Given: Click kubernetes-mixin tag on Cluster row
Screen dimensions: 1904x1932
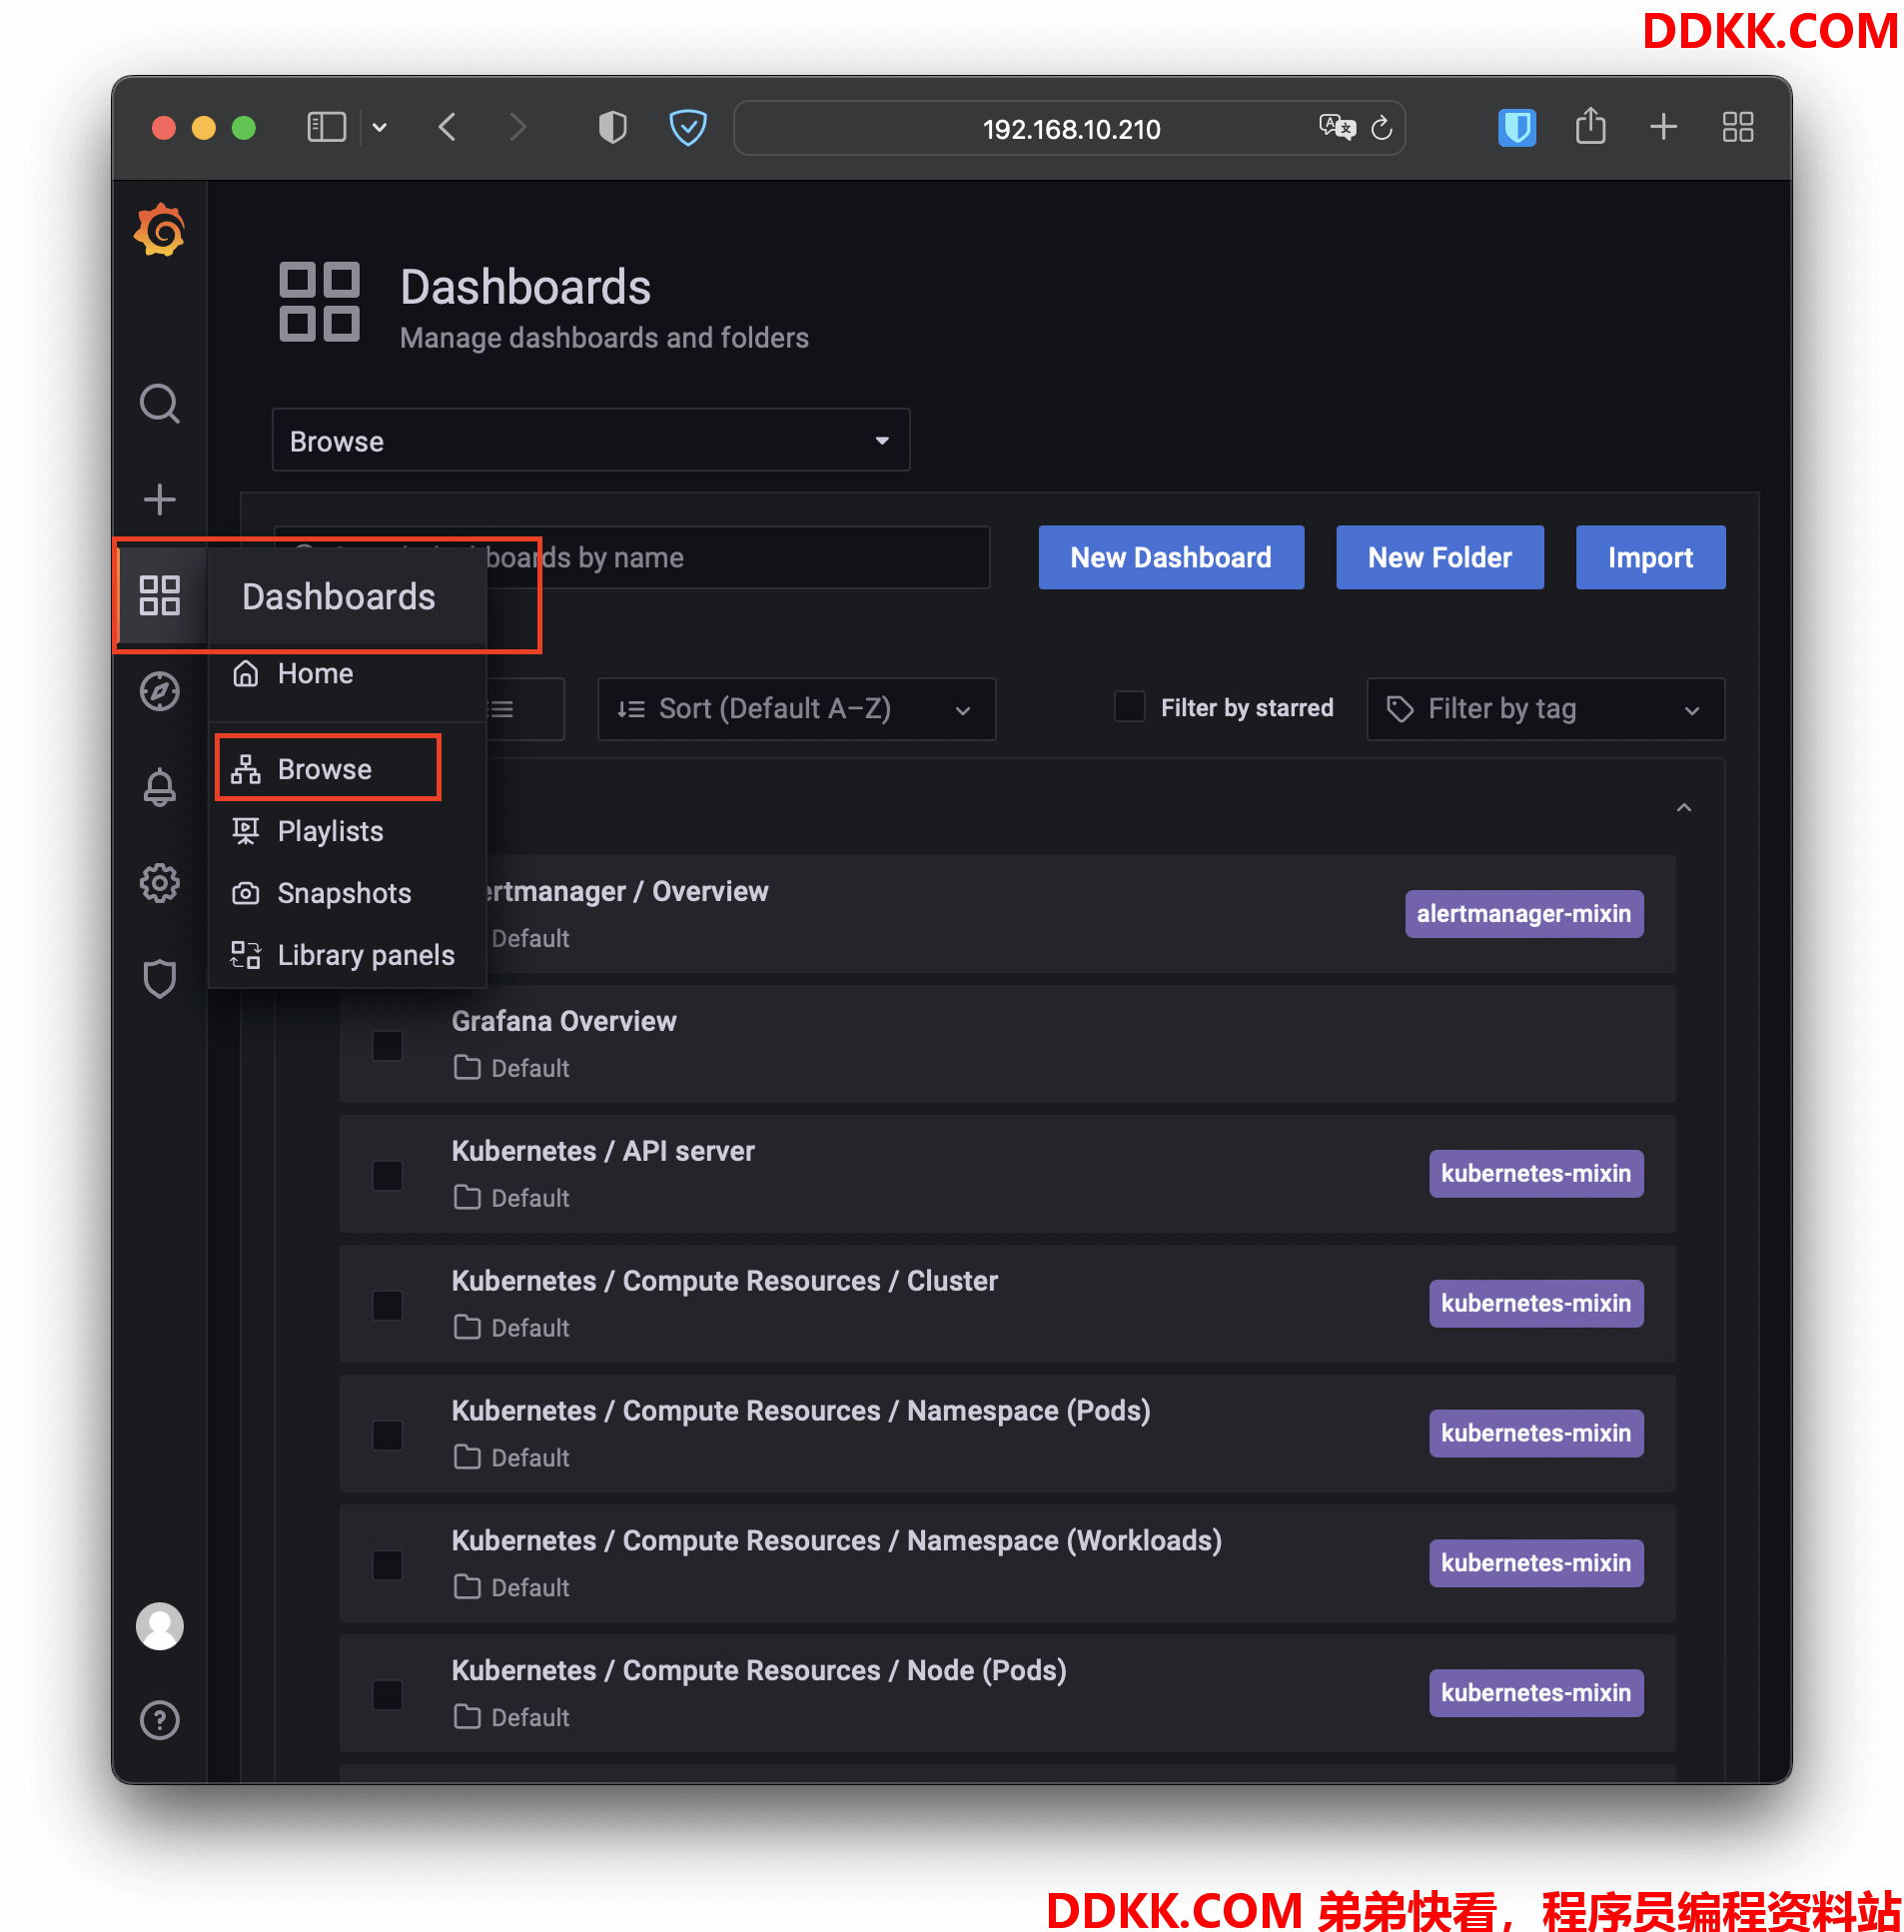Looking at the screenshot, I should coord(1536,1303).
